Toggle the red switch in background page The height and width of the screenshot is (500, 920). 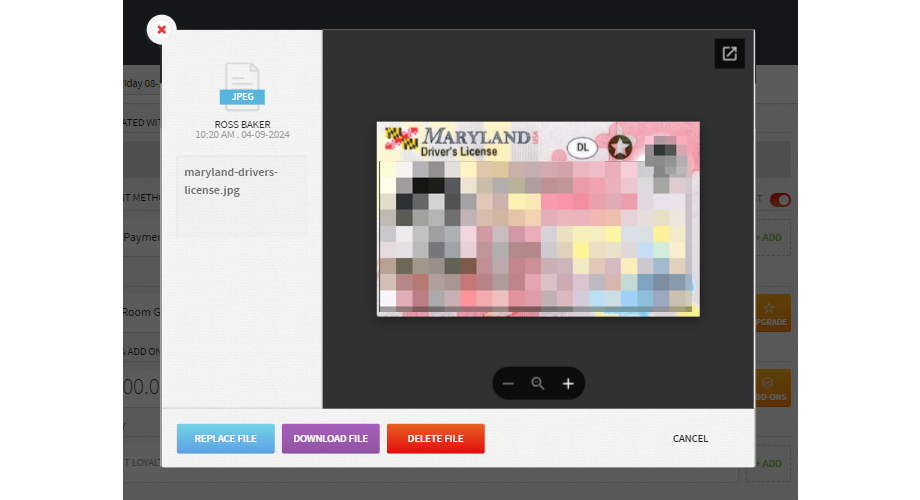pyautogui.click(x=780, y=200)
